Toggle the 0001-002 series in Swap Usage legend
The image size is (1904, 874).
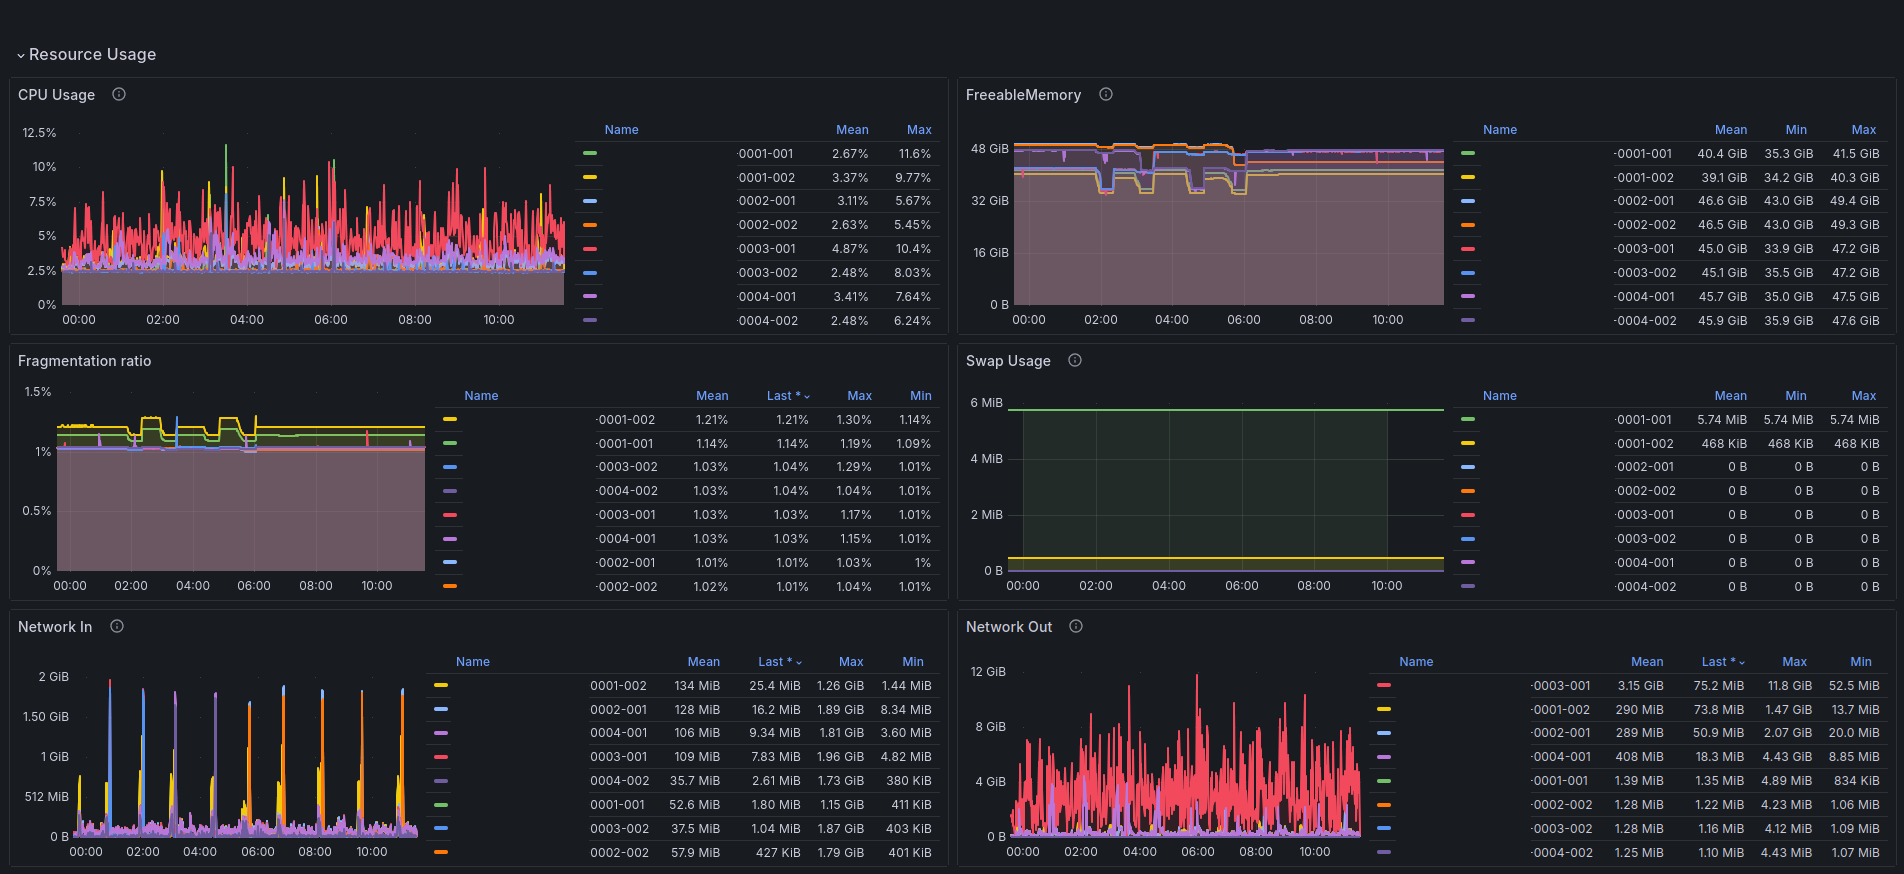coord(1645,444)
